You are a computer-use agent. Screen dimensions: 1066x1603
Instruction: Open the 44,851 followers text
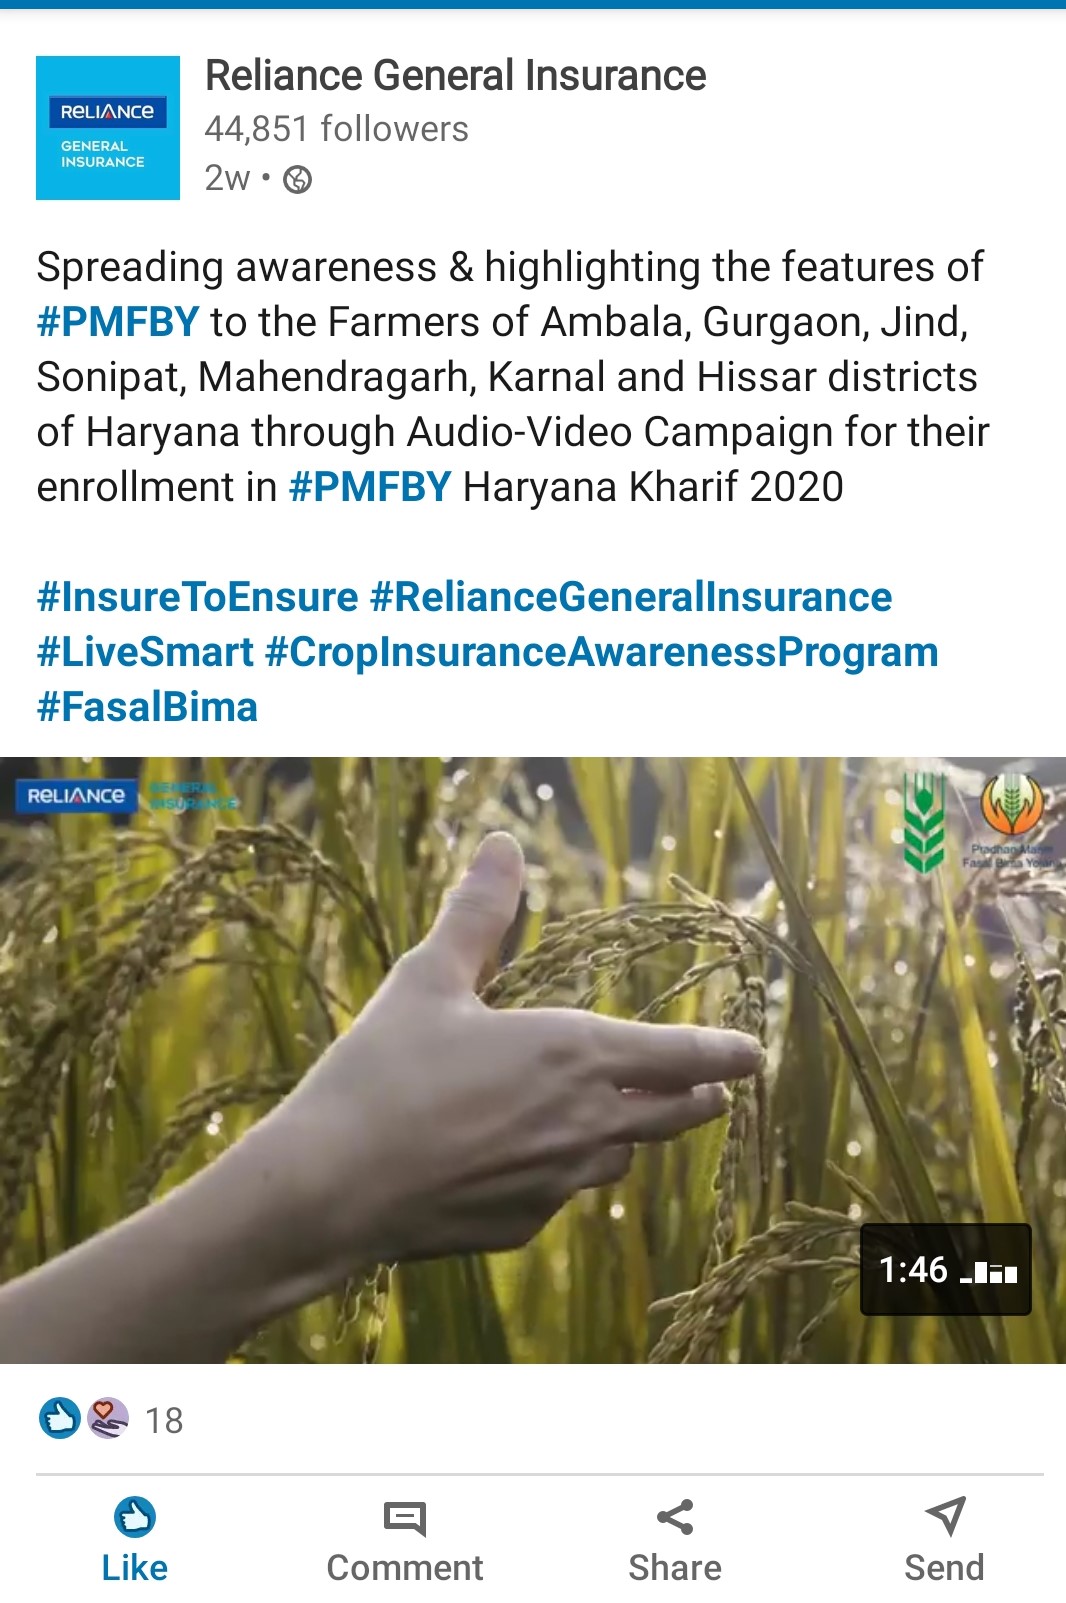(x=336, y=129)
